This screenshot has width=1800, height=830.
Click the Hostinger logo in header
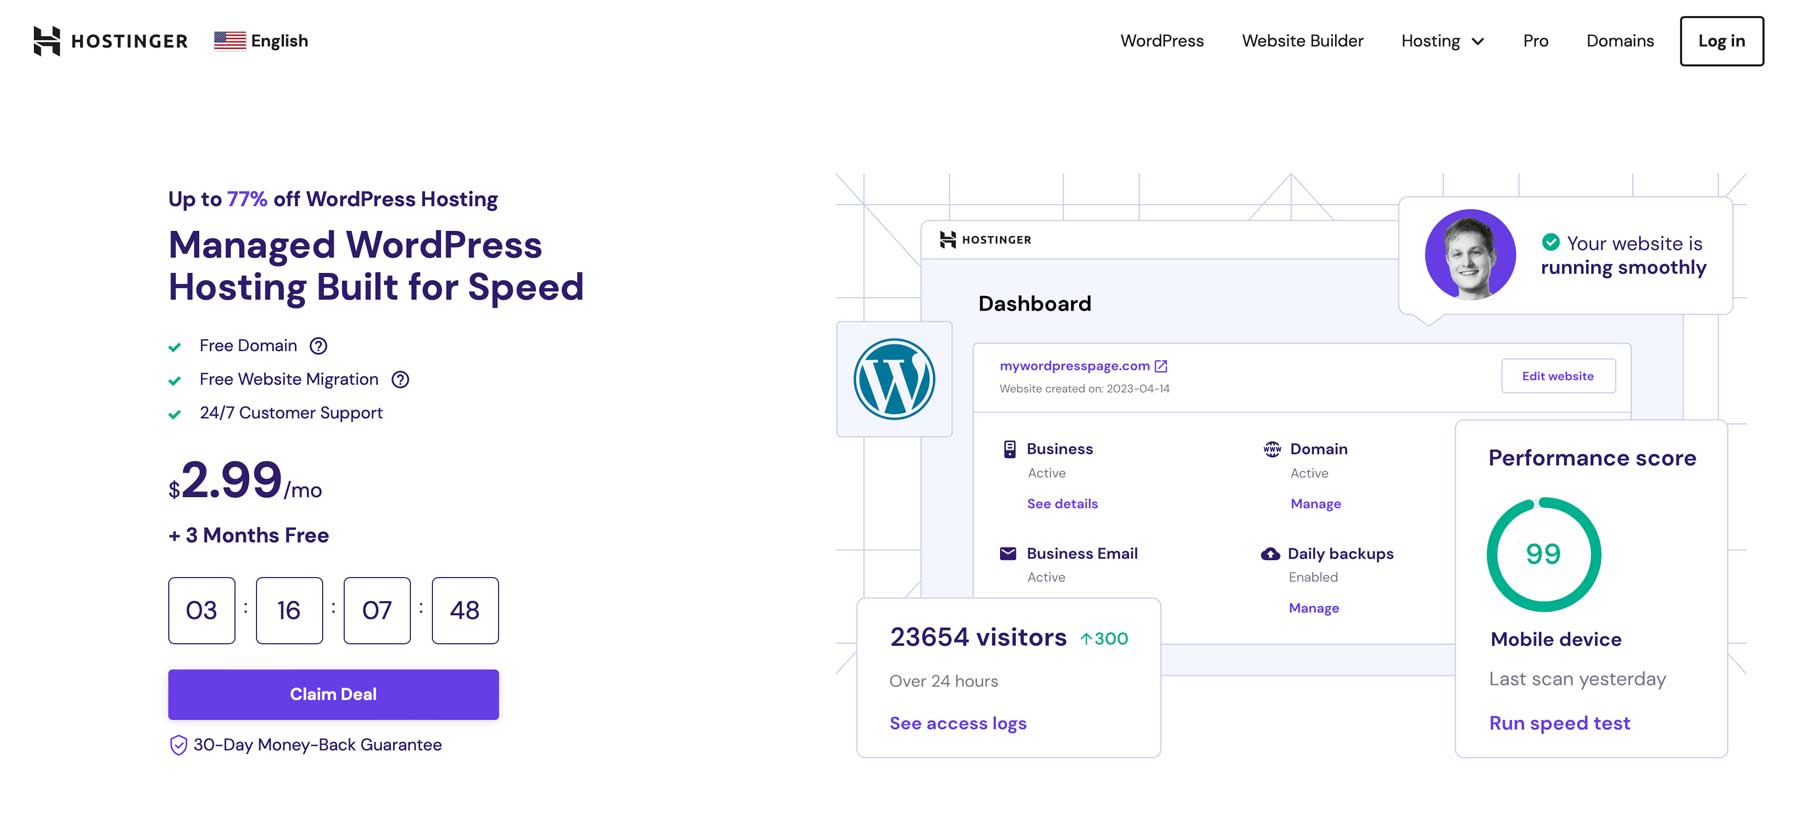coord(110,41)
